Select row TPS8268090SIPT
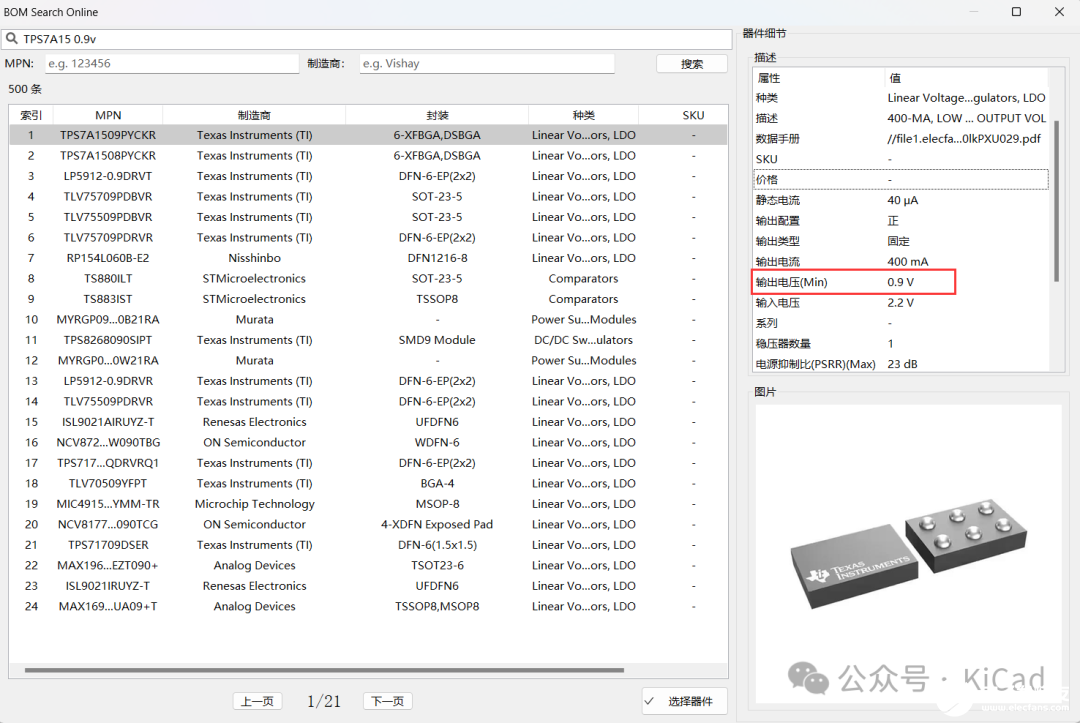1080x723 pixels. (368, 340)
